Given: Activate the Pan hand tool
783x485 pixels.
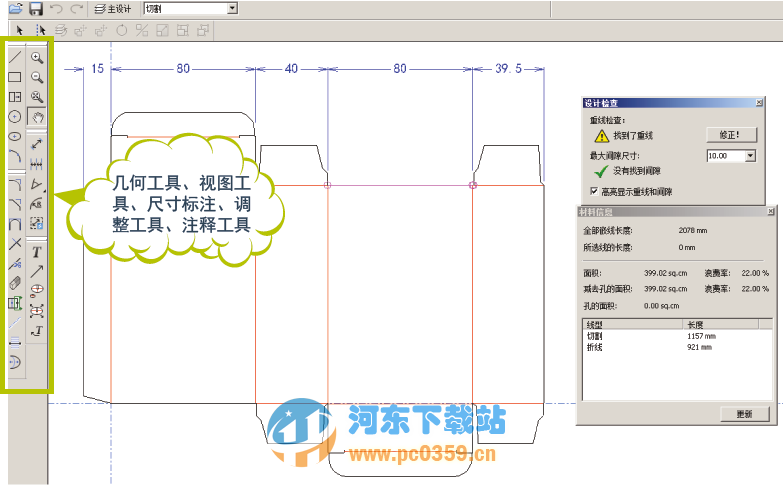Looking at the screenshot, I should 37,117.
